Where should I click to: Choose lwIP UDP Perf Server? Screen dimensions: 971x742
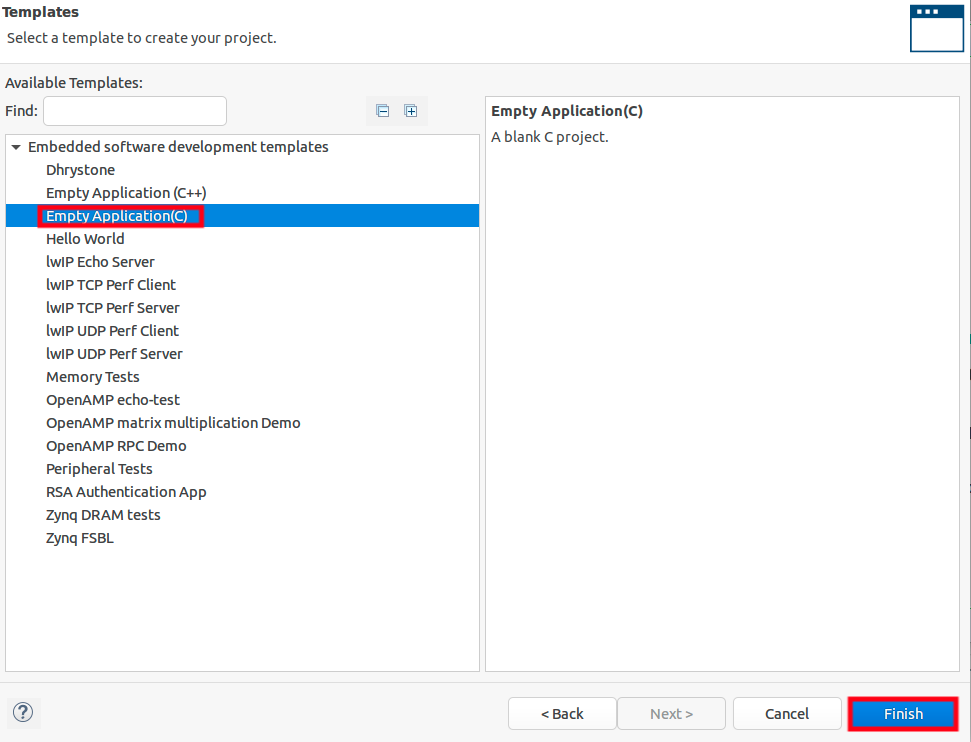click(x=115, y=354)
